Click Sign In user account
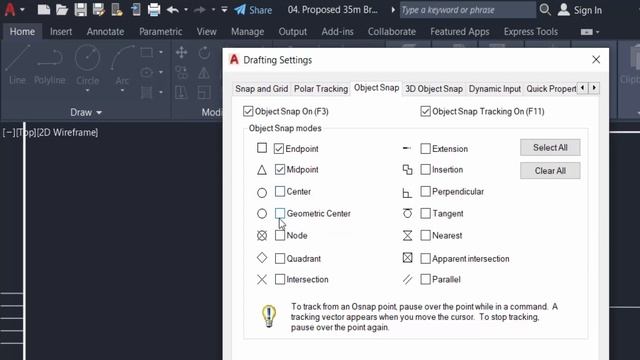Screen dimensions: 640x360 pyautogui.click(x=580, y=10)
